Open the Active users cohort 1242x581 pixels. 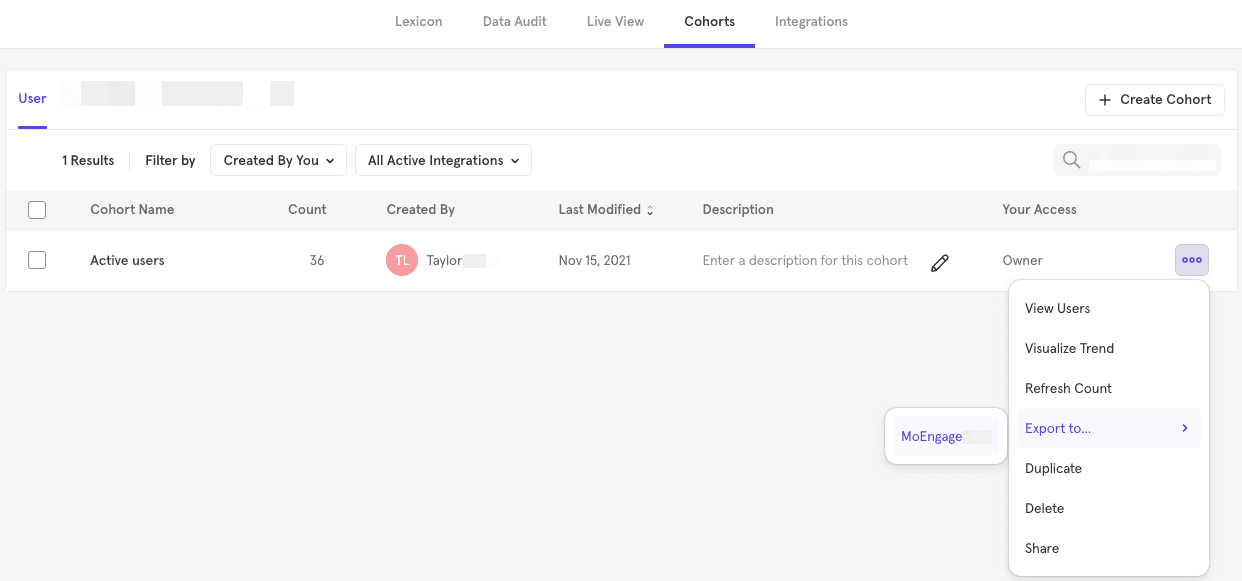127,260
